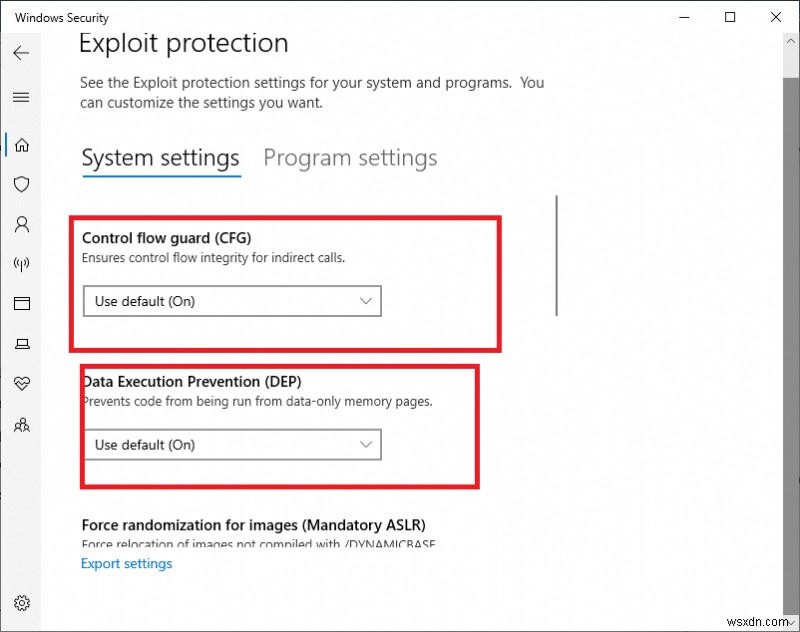Click the back arrow icon
Screen dimensions: 800x632
(x=21, y=53)
